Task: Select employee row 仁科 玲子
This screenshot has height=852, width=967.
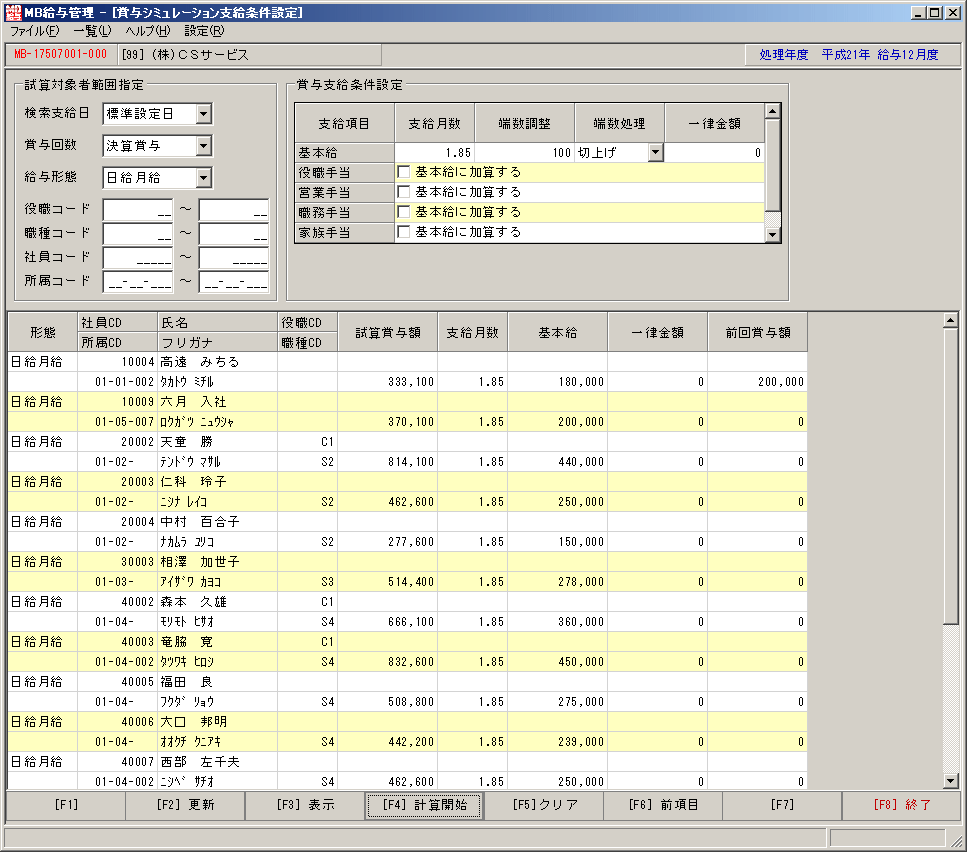Action: point(408,492)
